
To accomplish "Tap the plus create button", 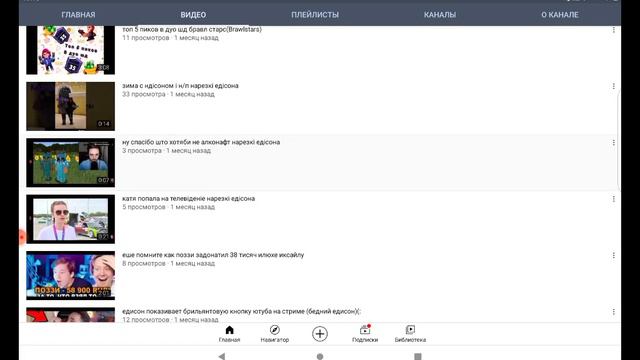I will pos(320,334).
